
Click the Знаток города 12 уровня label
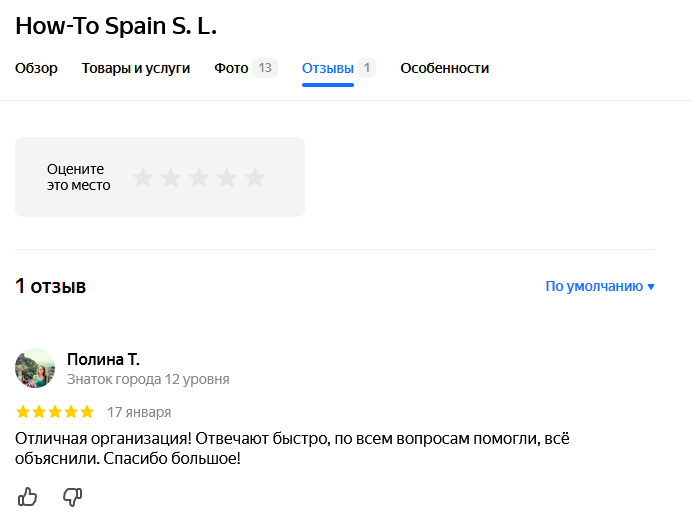pos(148,379)
